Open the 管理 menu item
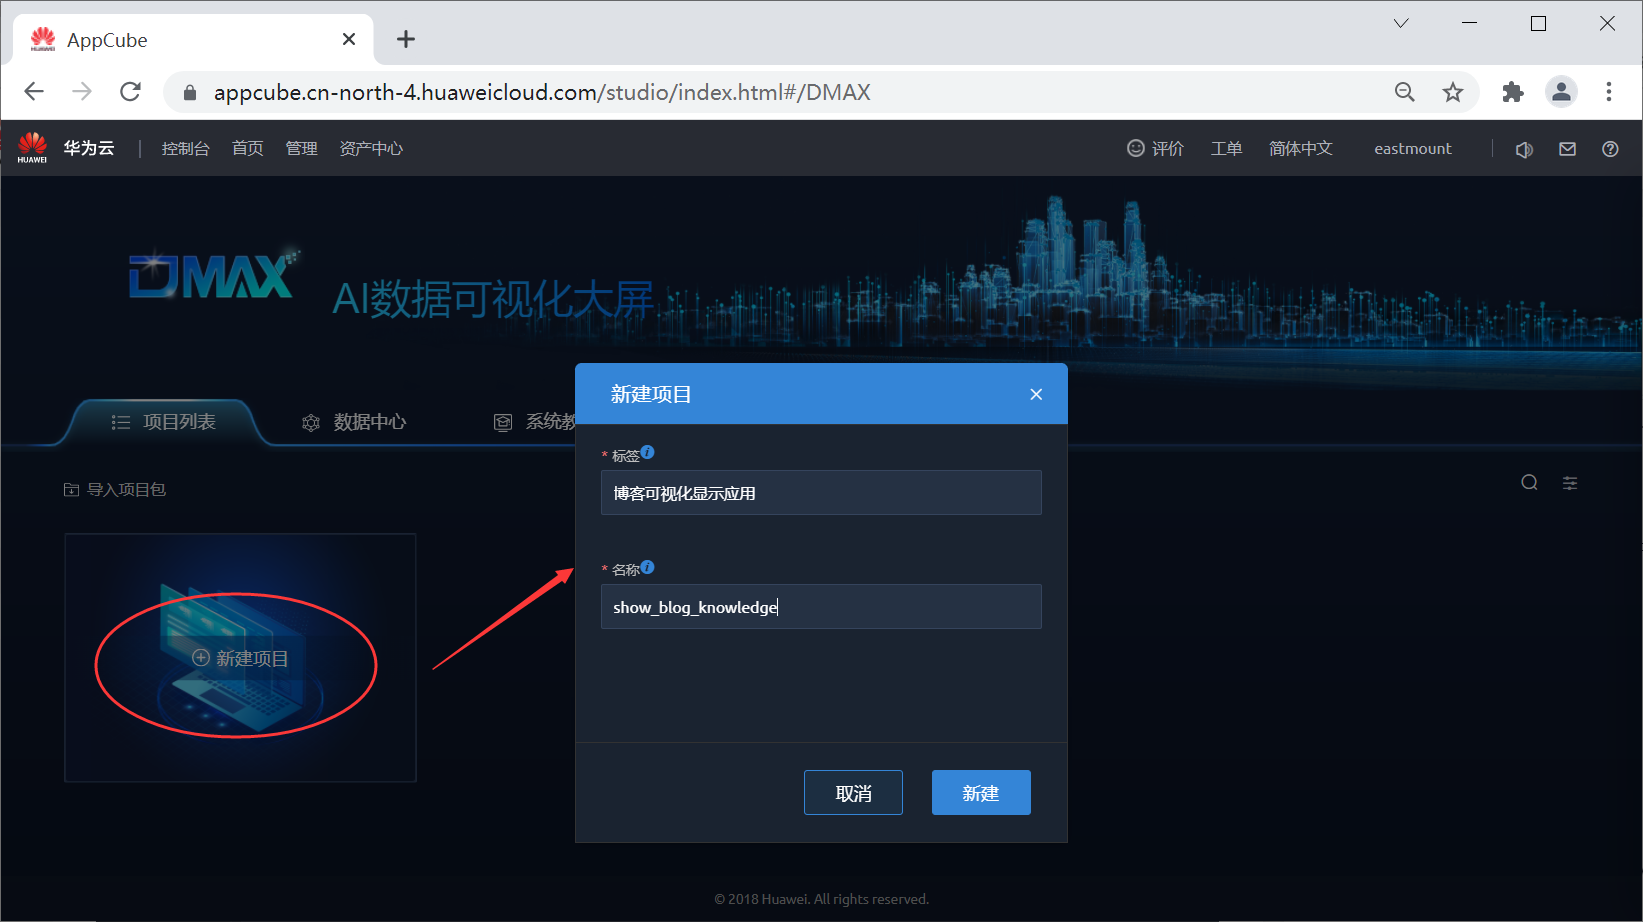This screenshot has height=922, width=1643. (x=302, y=148)
